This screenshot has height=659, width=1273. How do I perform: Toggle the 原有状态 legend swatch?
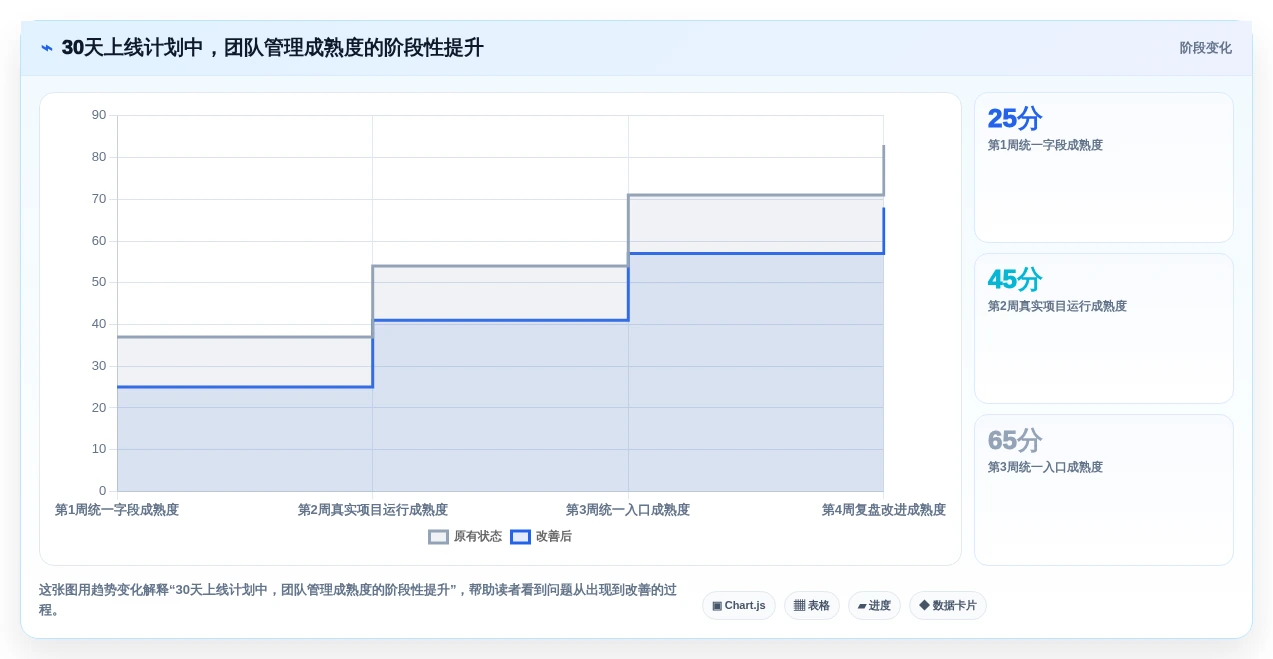tap(438, 537)
